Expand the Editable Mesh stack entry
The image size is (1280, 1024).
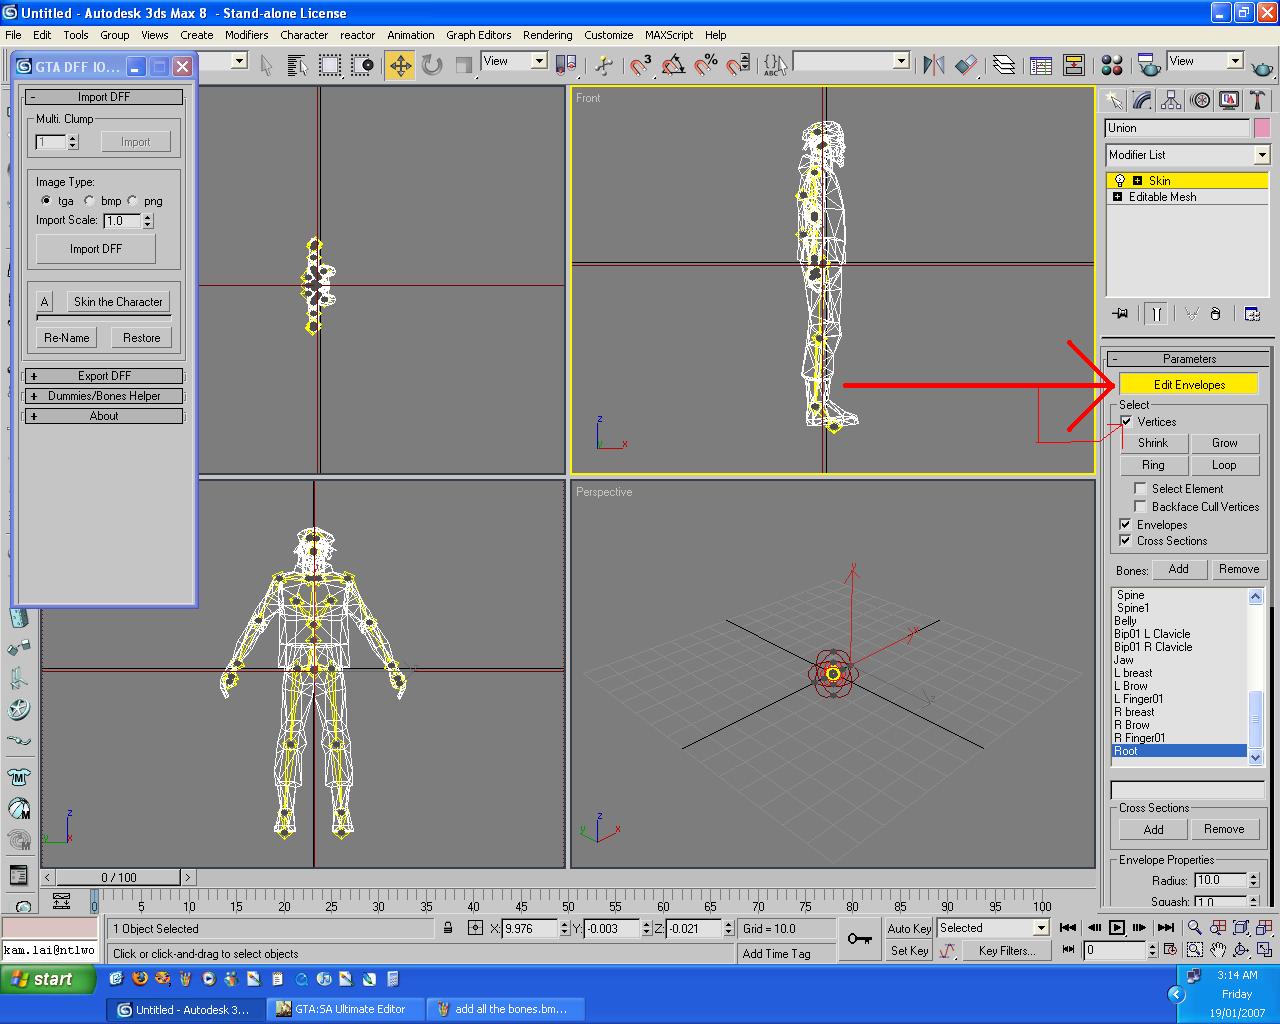(1117, 197)
